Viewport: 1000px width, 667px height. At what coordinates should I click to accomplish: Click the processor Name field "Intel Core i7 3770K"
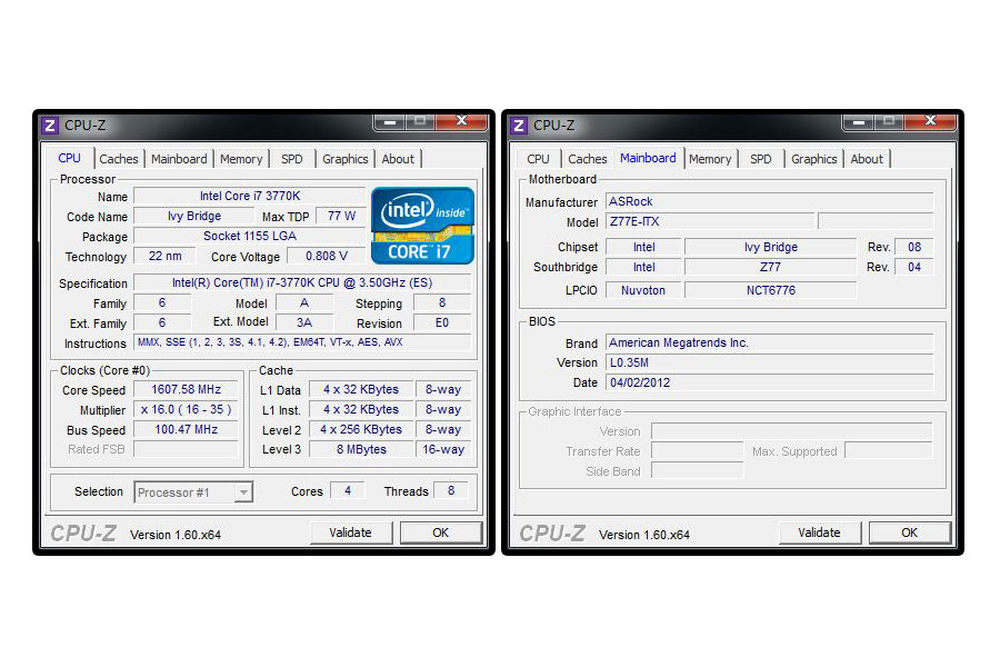pos(249,196)
